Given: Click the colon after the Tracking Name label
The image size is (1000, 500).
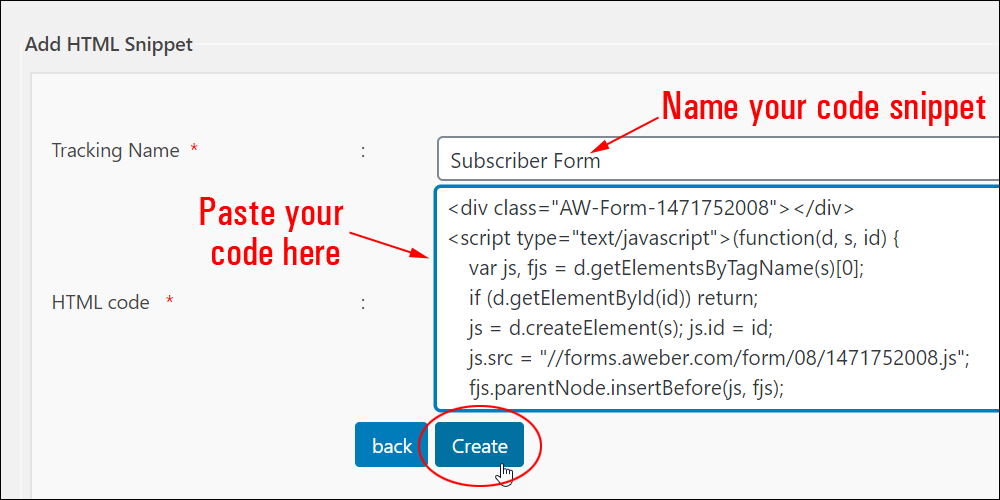Looking at the screenshot, I should pyautogui.click(x=363, y=151).
